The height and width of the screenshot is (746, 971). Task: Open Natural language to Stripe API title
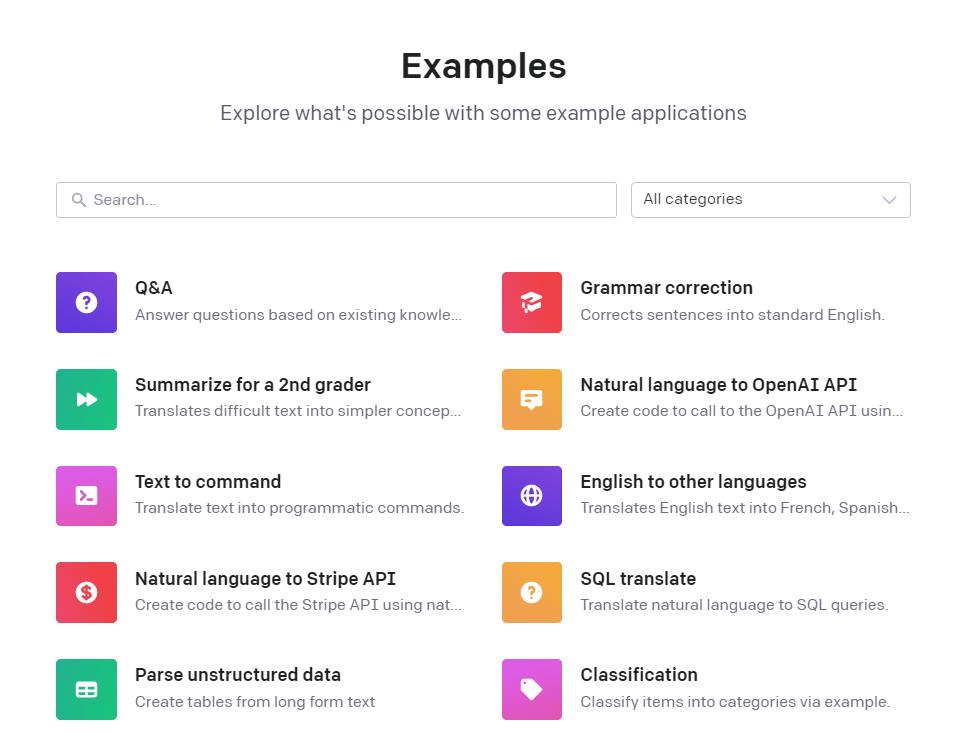(265, 579)
